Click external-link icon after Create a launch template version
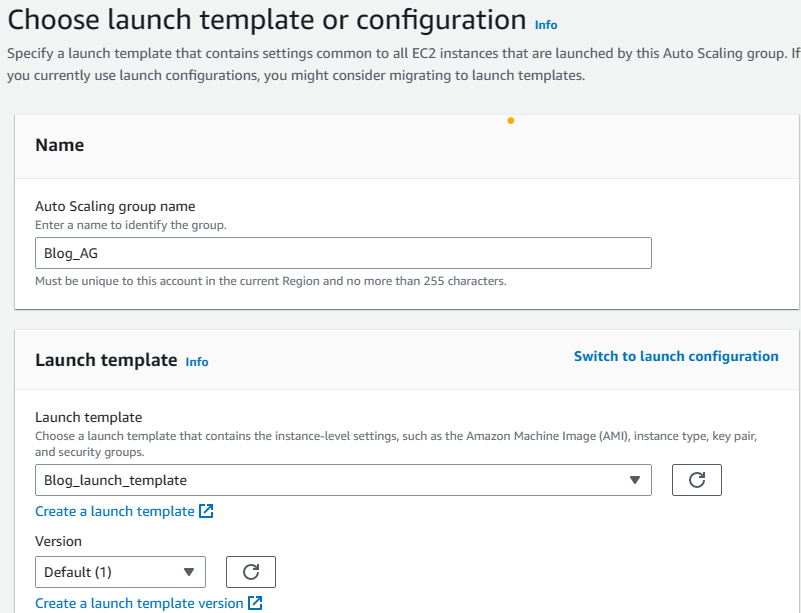Image resolution: width=801 pixels, height=613 pixels. [x=255, y=603]
